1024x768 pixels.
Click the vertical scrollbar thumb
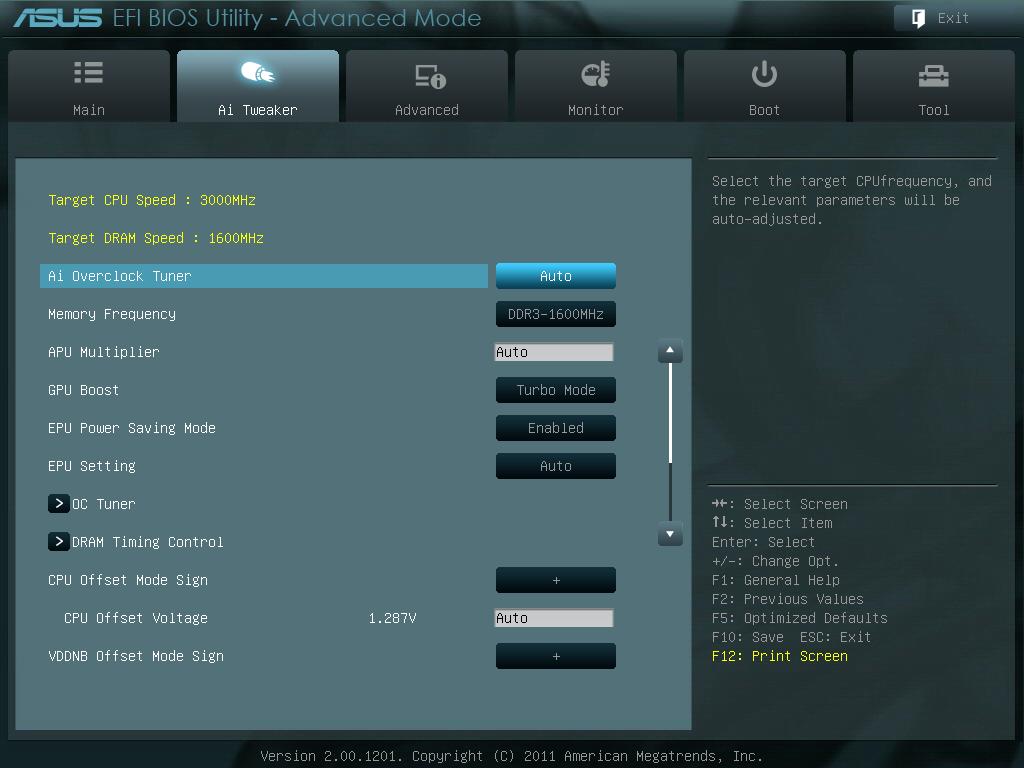pos(670,413)
